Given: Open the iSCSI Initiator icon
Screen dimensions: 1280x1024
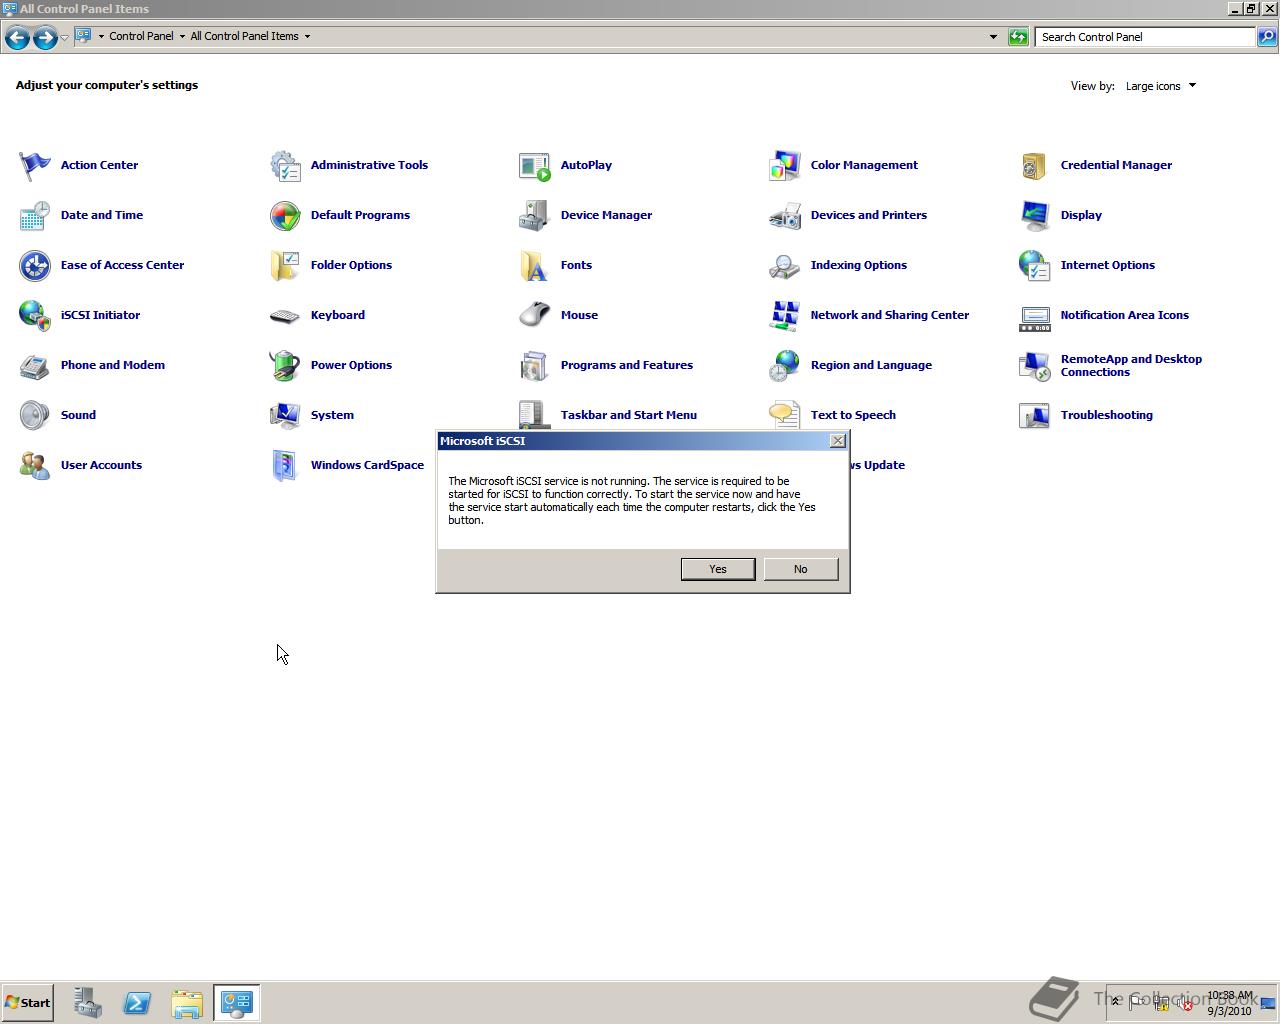Looking at the screenshot, I should [35, 316].
